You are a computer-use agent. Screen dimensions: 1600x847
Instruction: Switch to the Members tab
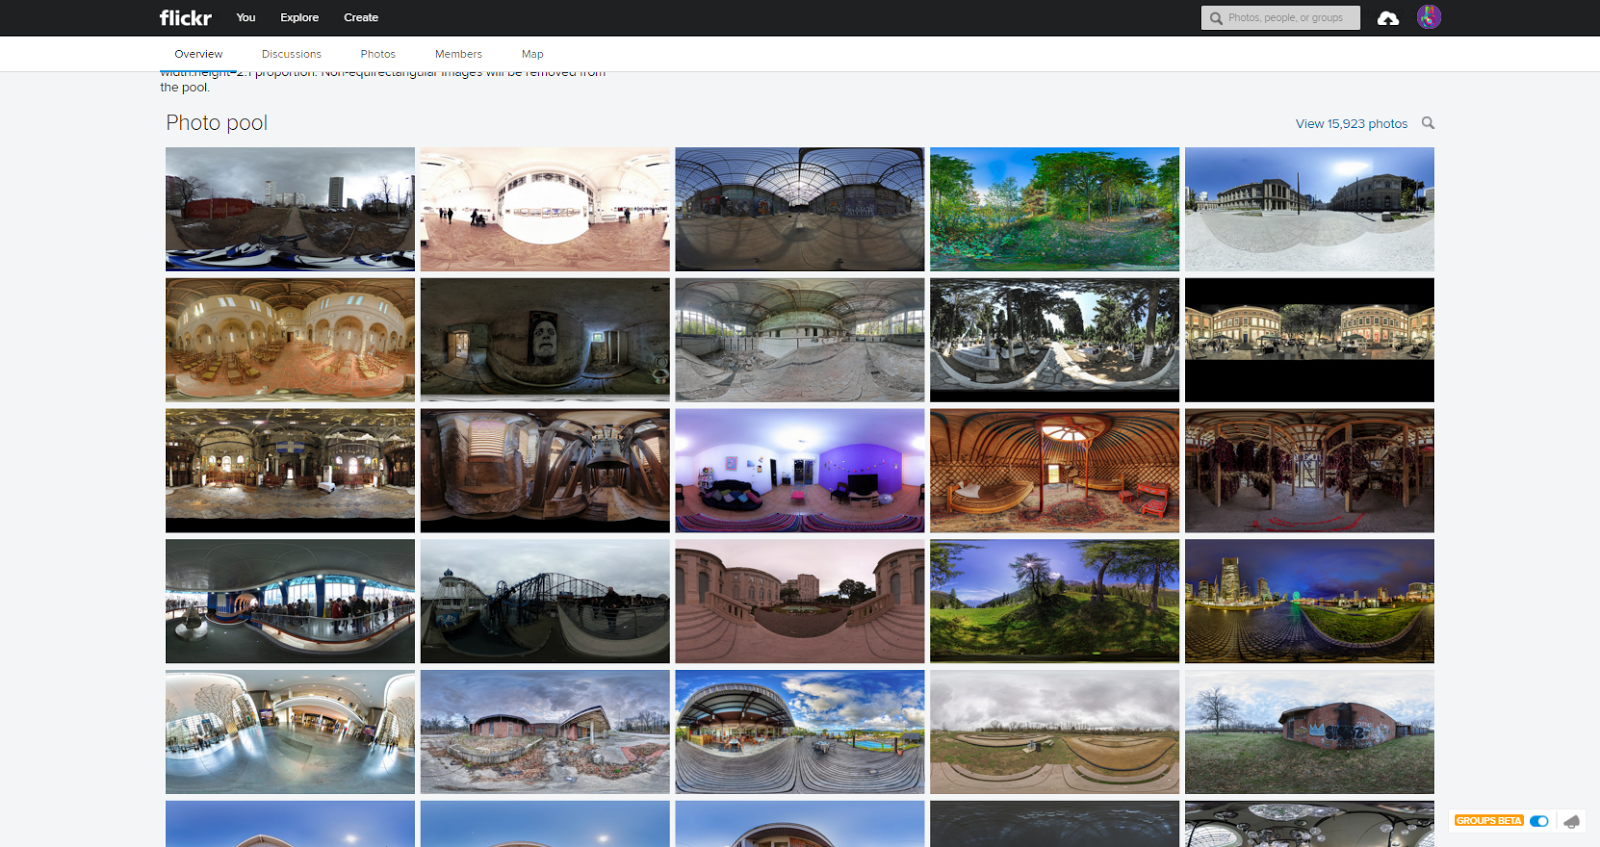click(x=458, y=54)
